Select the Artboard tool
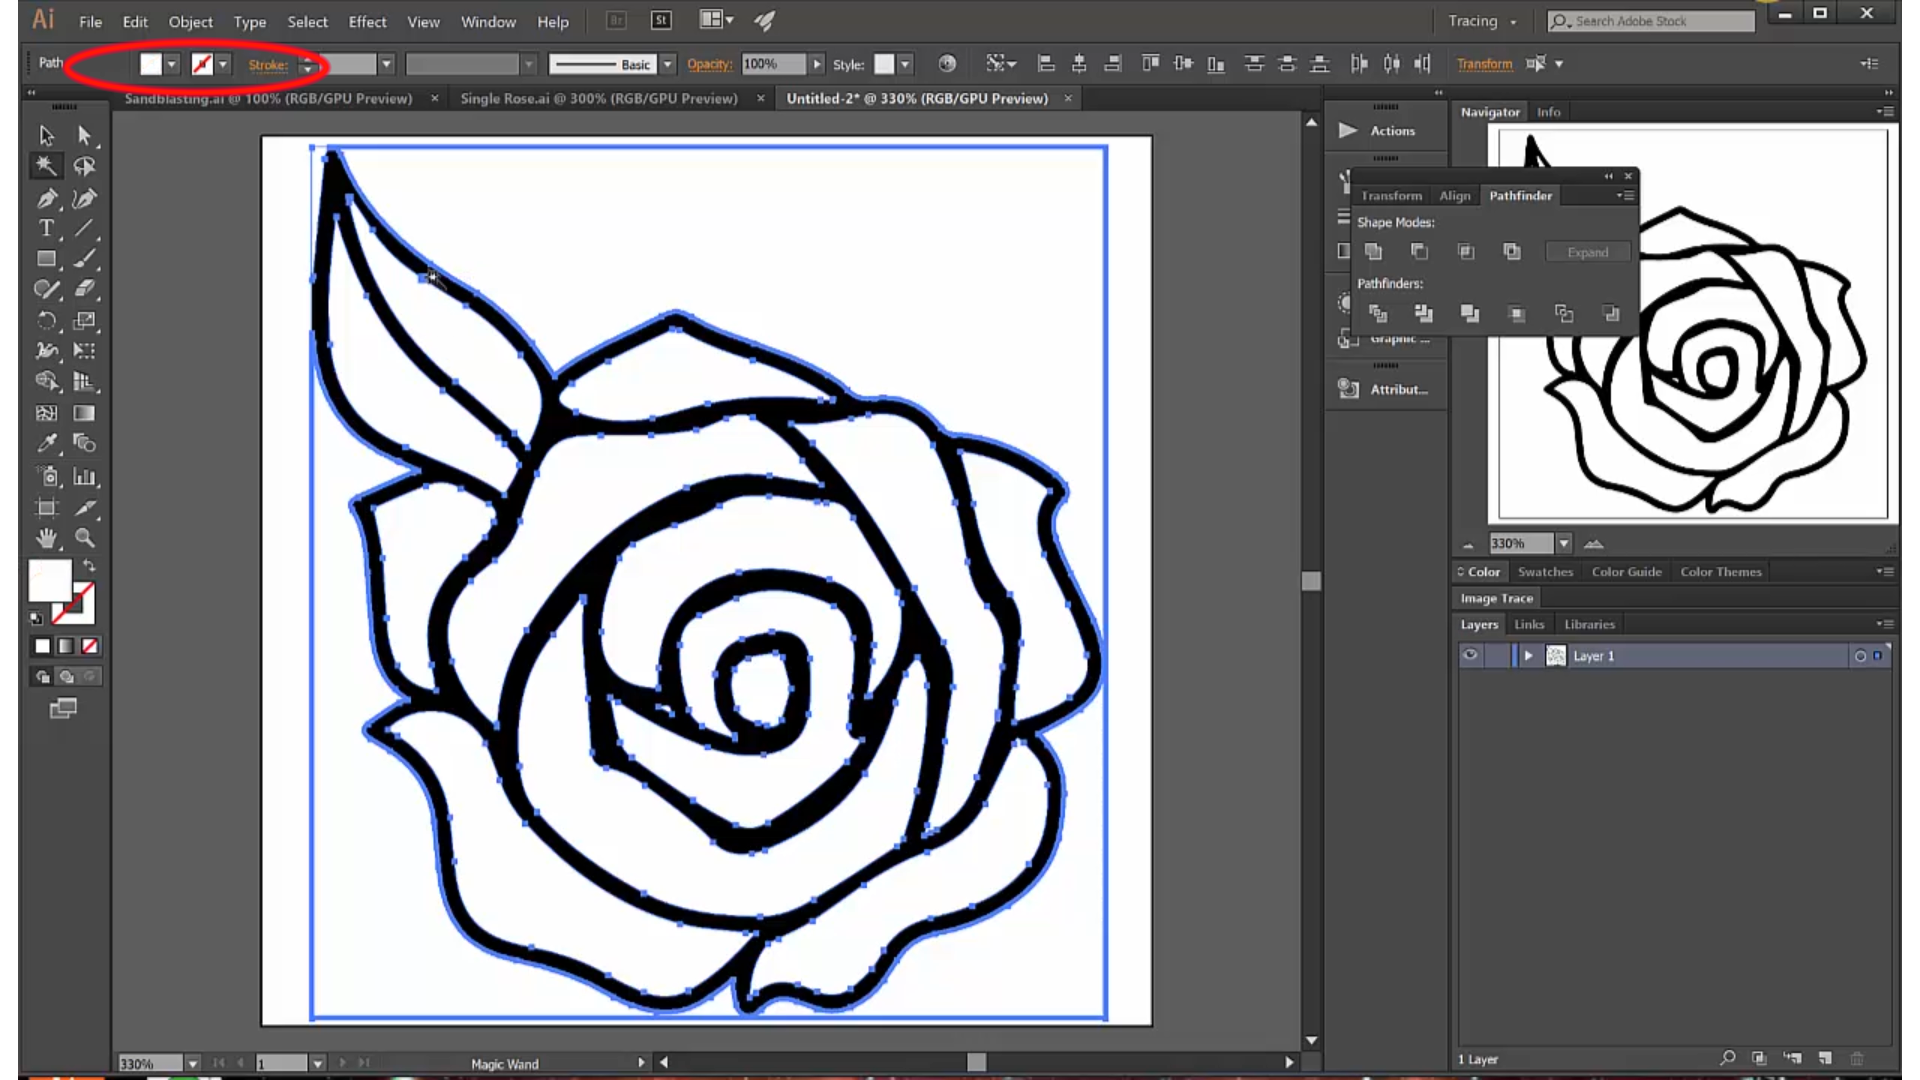The height and width of the screenshot is (1080, 1920). click(46, 508)
